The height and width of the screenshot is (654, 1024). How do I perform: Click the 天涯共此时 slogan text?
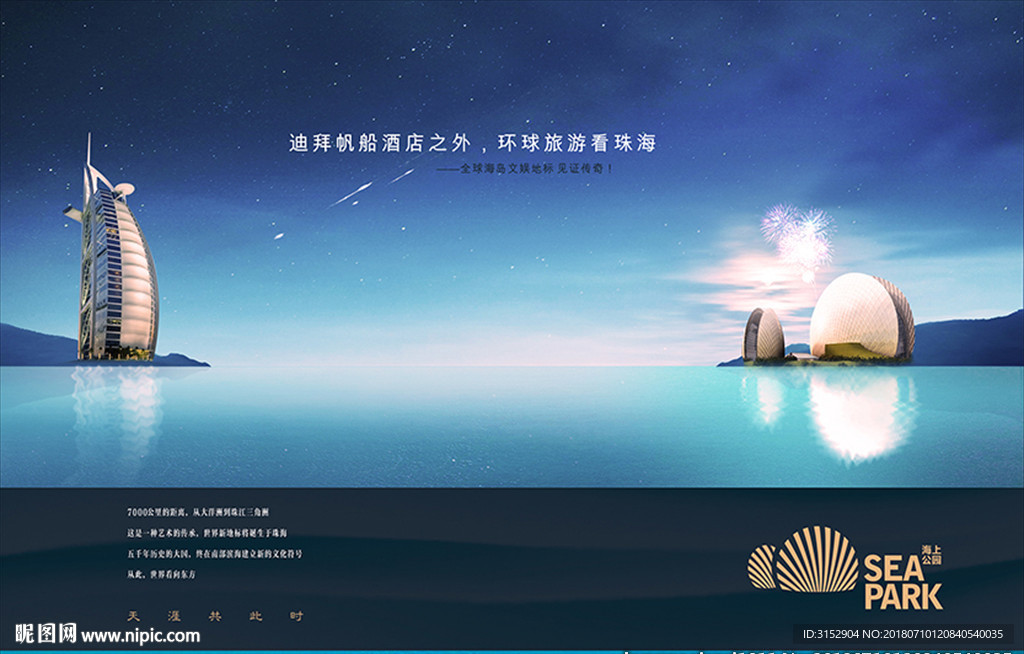(x=215, y=617)
